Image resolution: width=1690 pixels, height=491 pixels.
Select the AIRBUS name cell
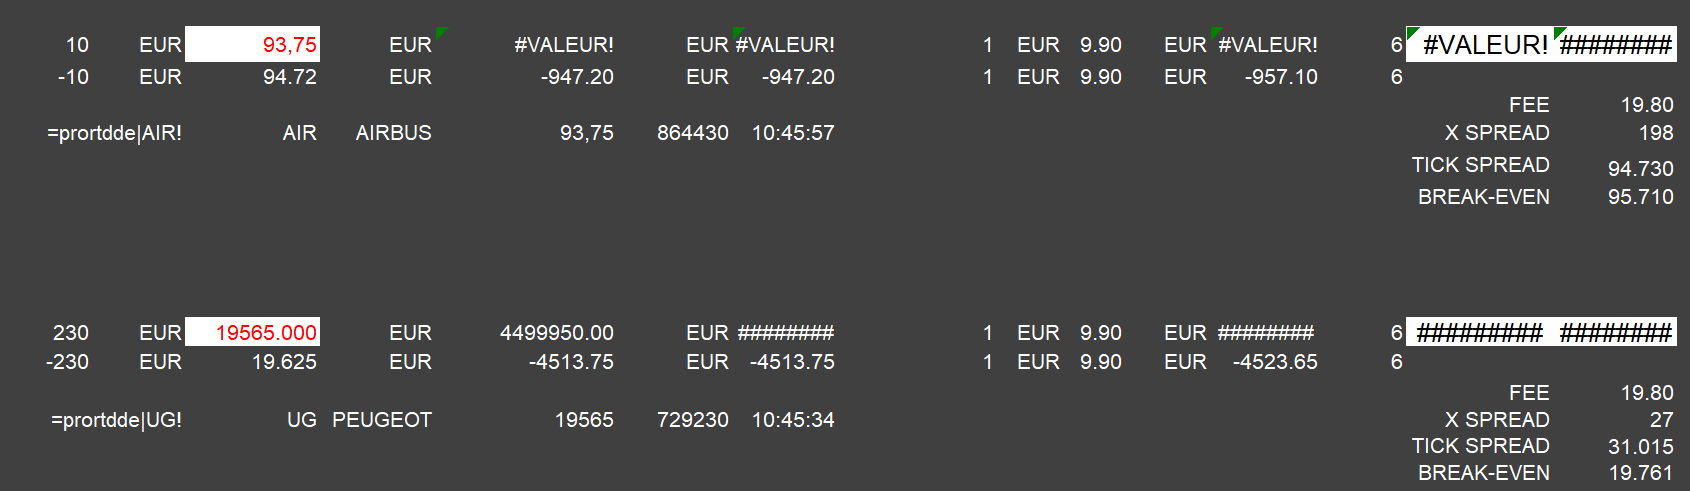pyautogui.click(x=393, y=133)
